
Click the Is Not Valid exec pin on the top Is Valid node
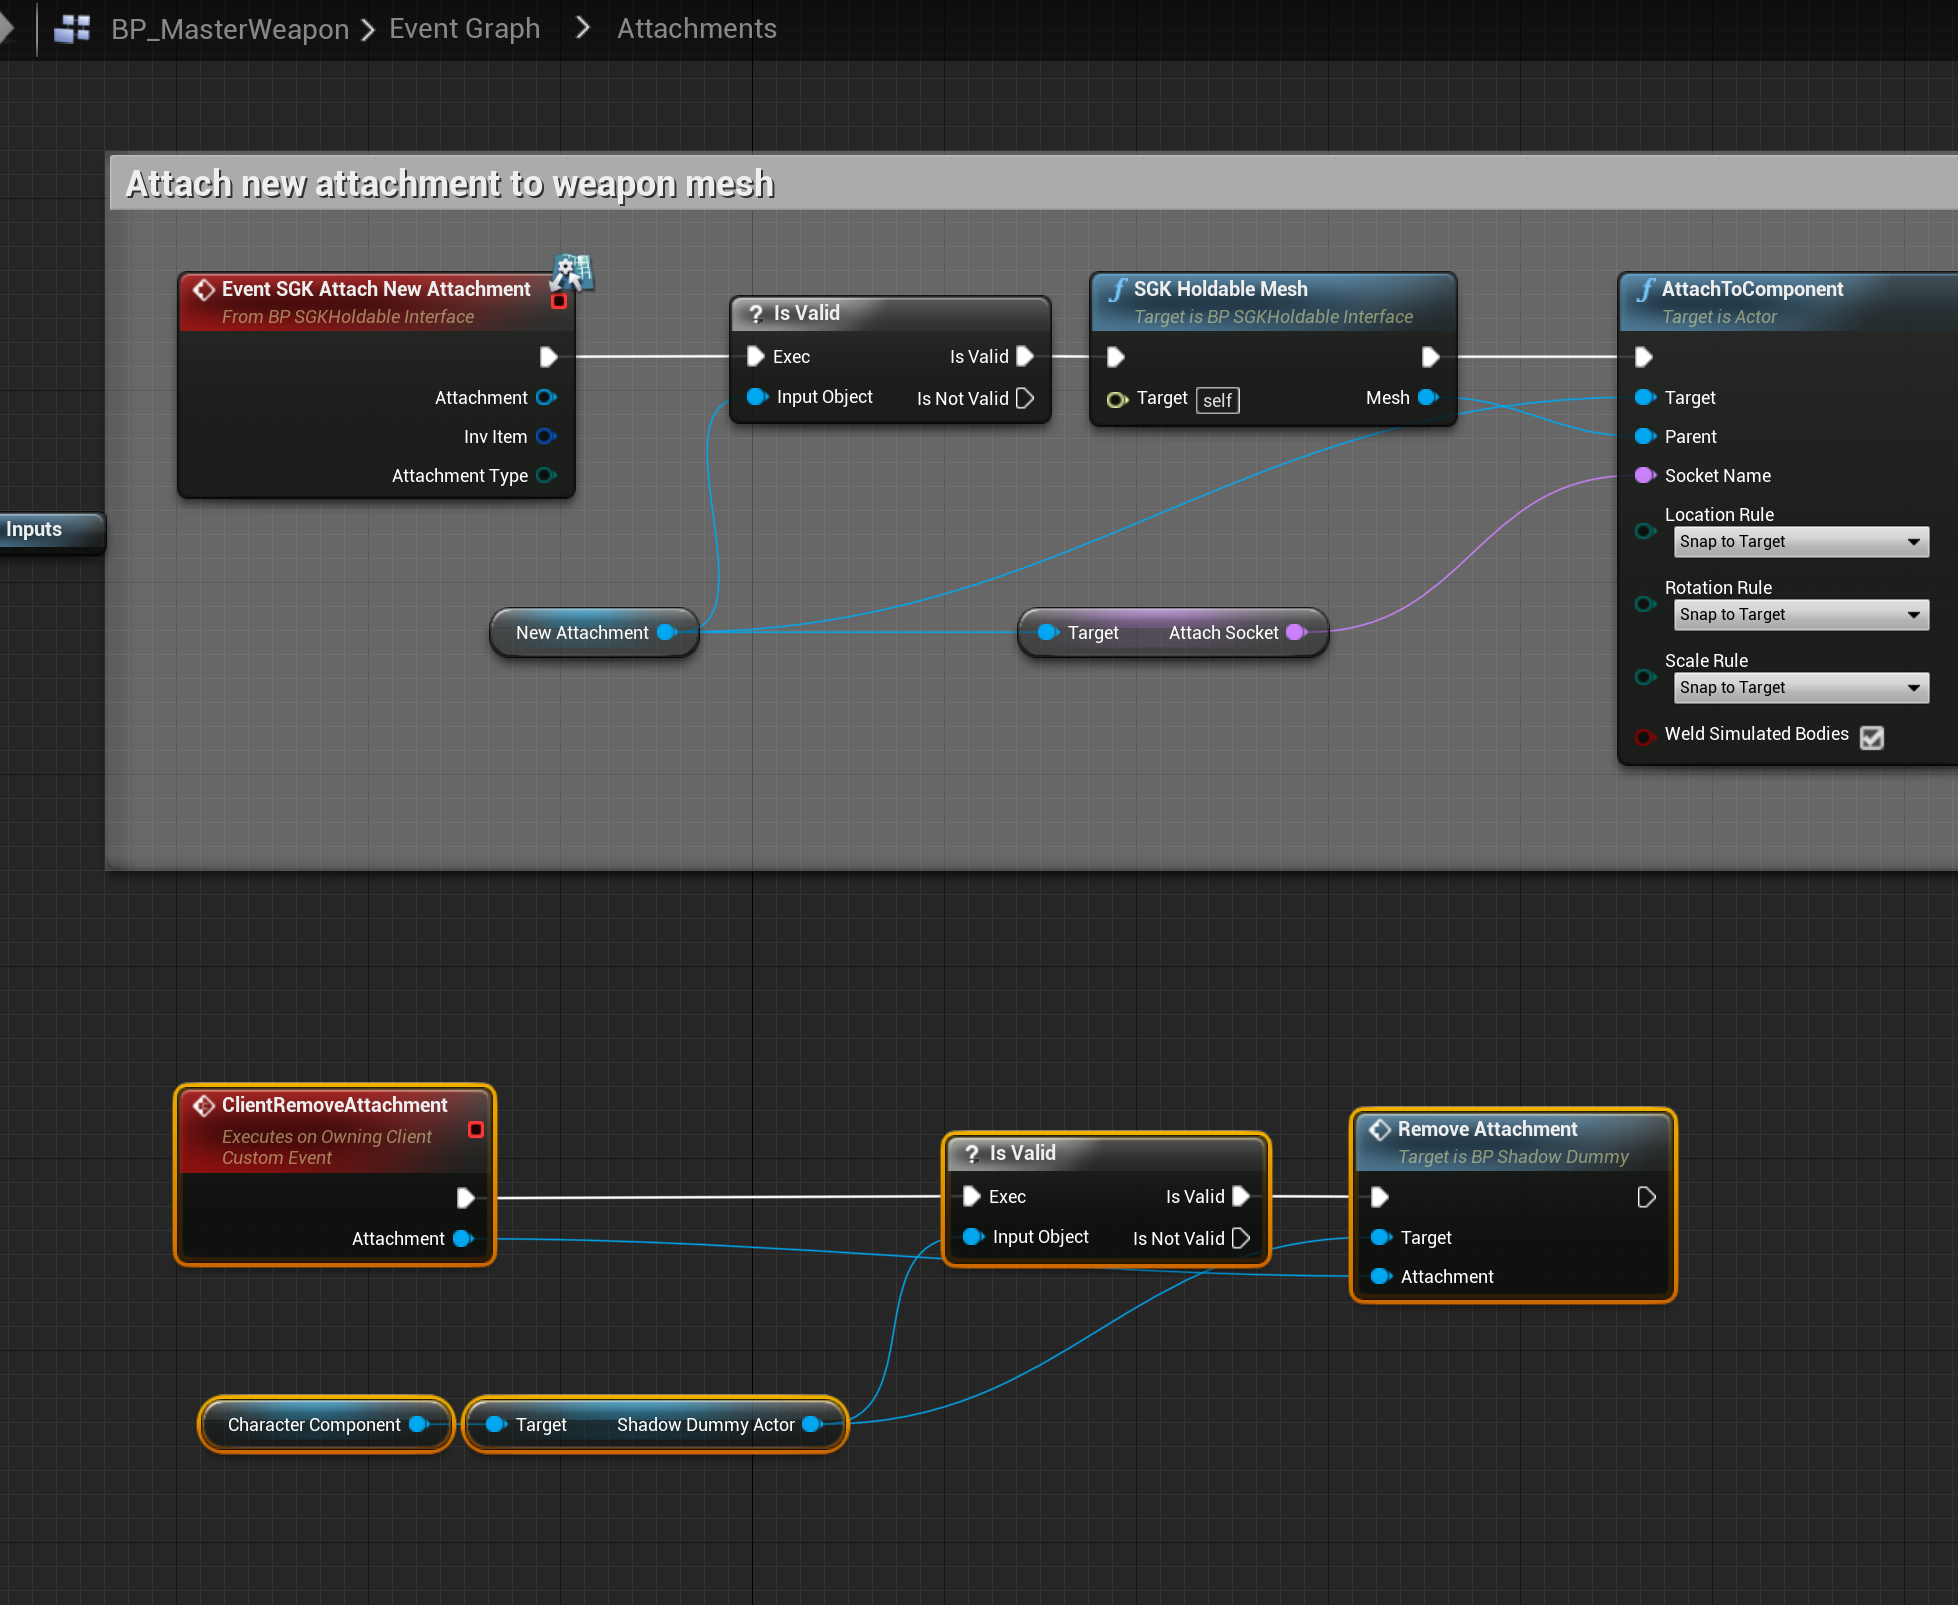coord(1025,398)
